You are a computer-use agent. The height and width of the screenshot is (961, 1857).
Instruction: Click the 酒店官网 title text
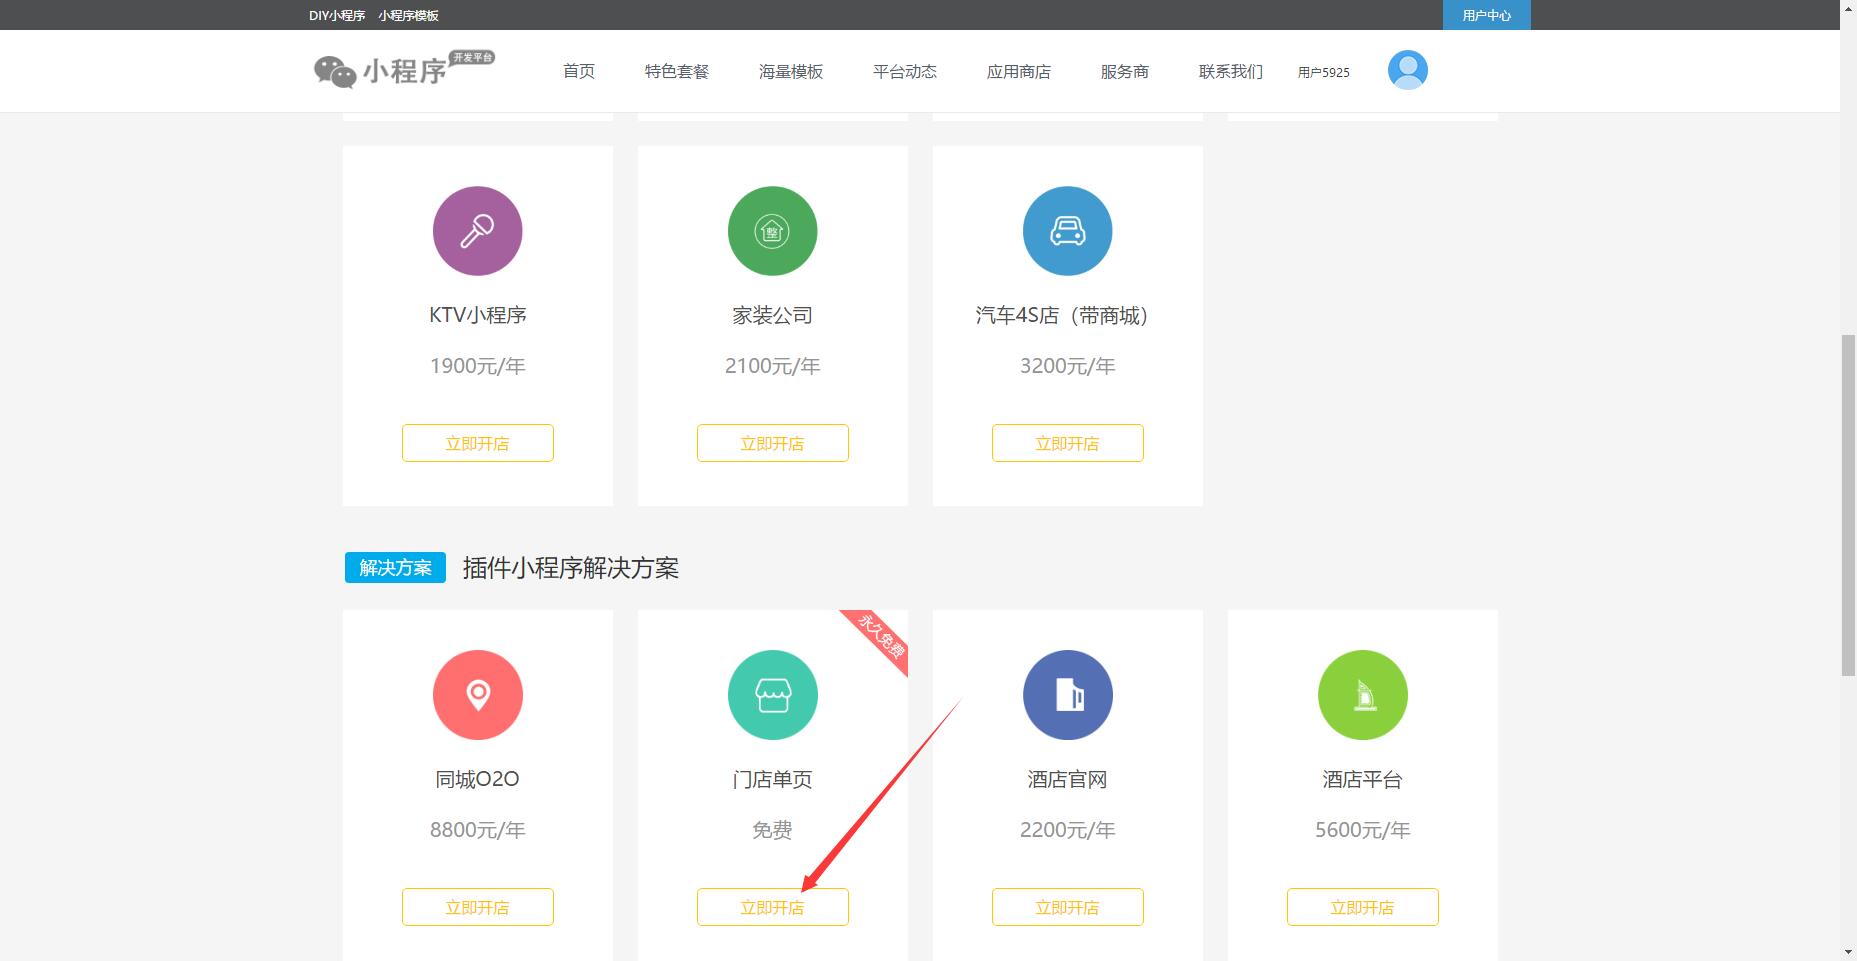1067,779
